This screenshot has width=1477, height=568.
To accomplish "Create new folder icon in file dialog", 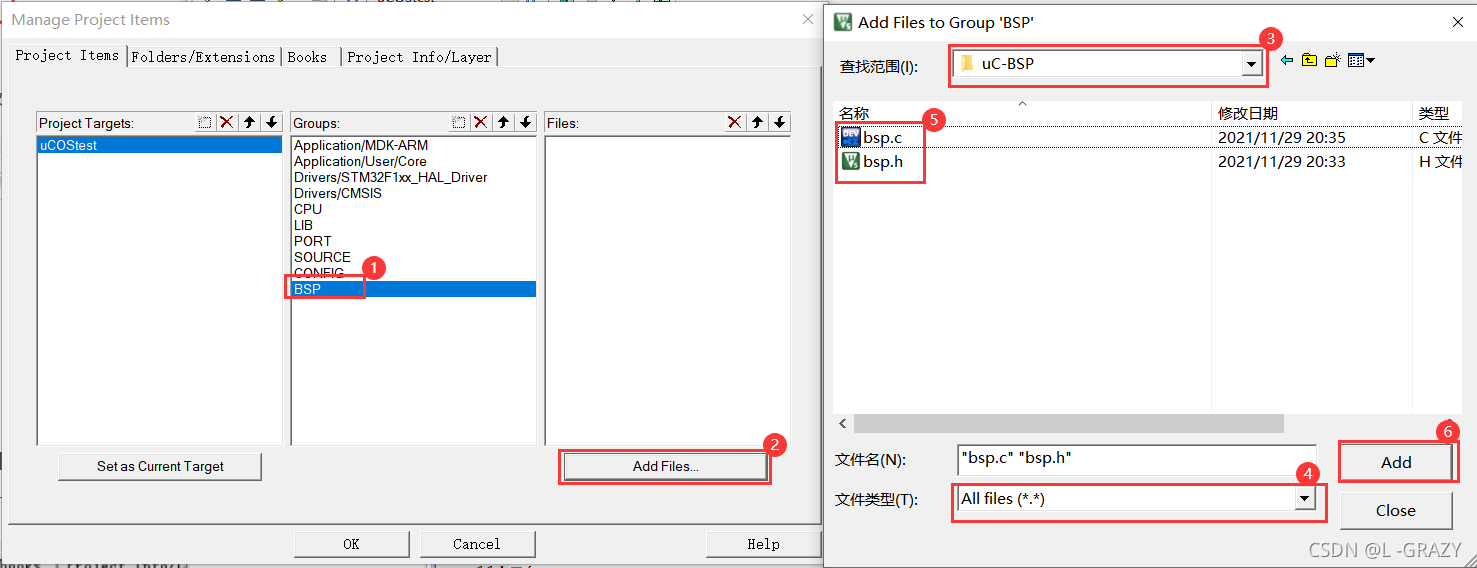I will pos(1332,61).
